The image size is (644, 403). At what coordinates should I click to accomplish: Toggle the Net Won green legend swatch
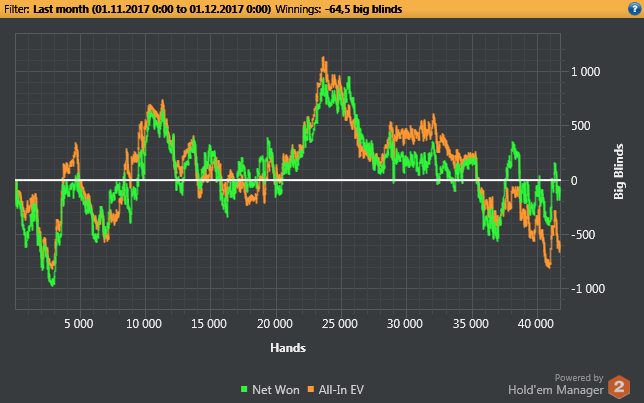[244, 389]
